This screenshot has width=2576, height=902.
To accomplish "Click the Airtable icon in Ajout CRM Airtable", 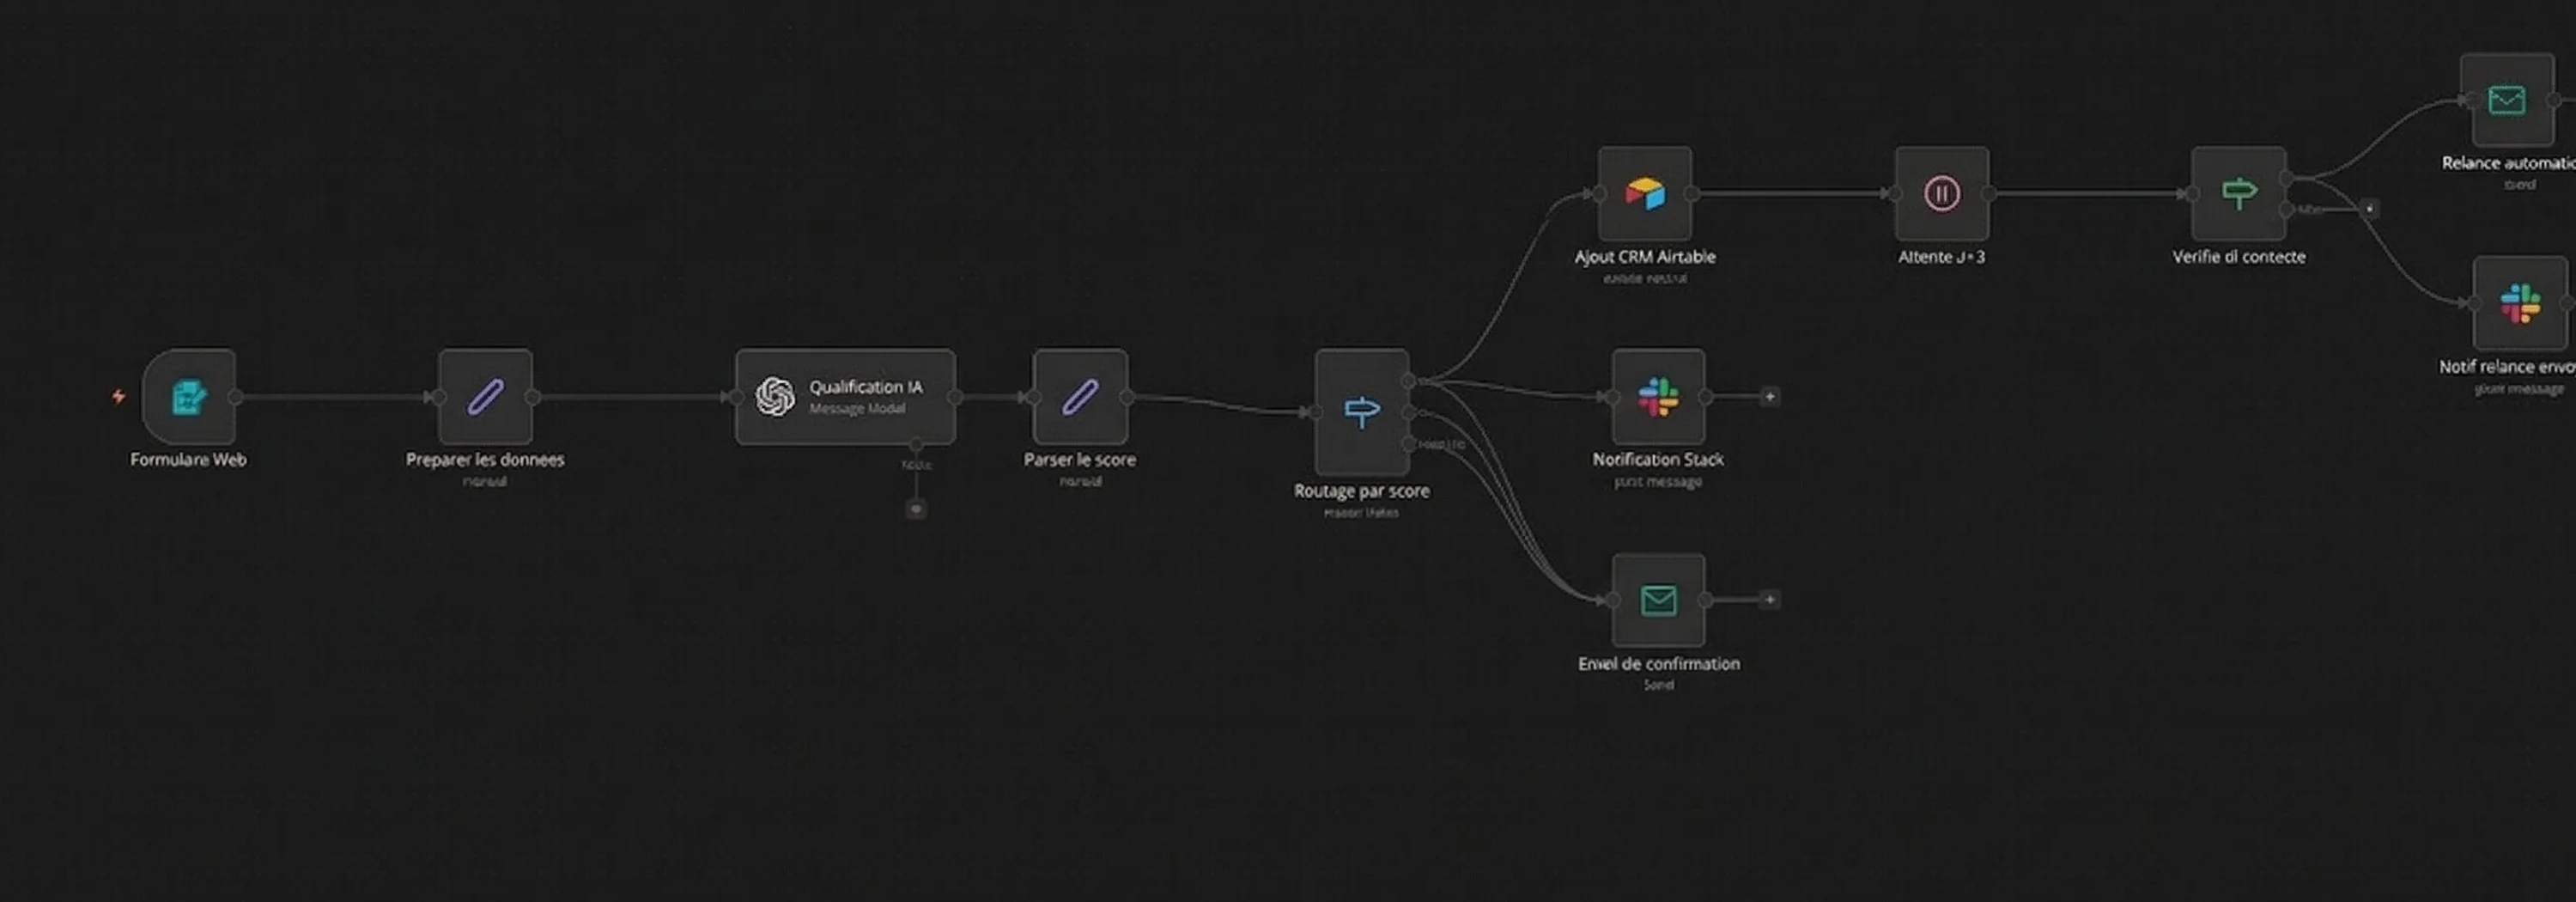I will tap(1645, 193).
